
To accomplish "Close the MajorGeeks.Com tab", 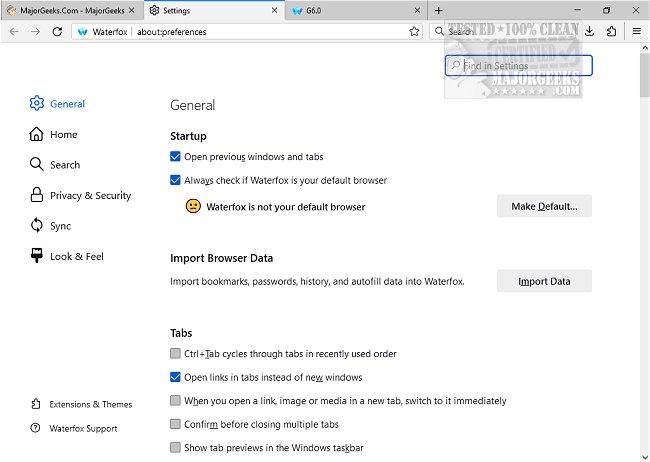I will coord(131,10).
